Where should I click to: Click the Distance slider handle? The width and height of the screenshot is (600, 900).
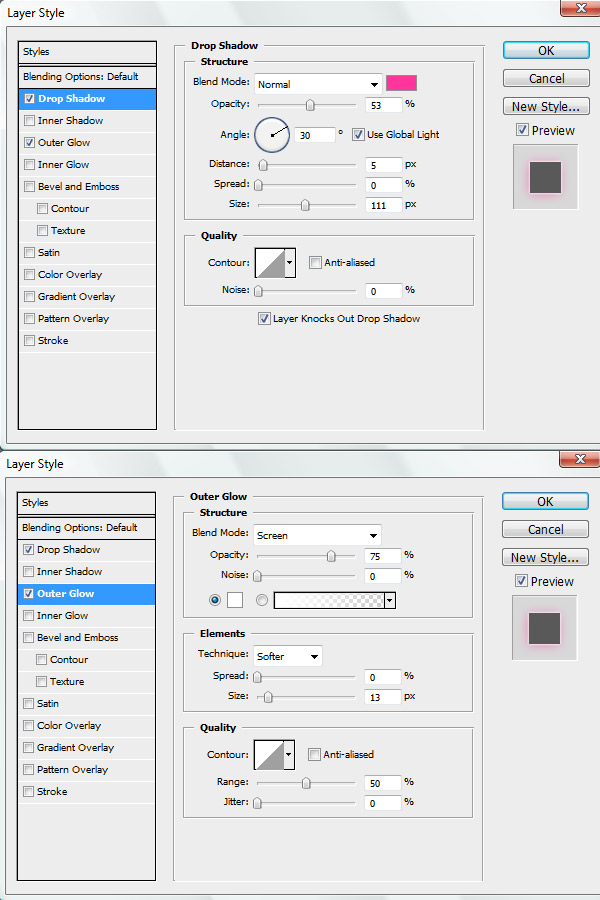point(263,165)
